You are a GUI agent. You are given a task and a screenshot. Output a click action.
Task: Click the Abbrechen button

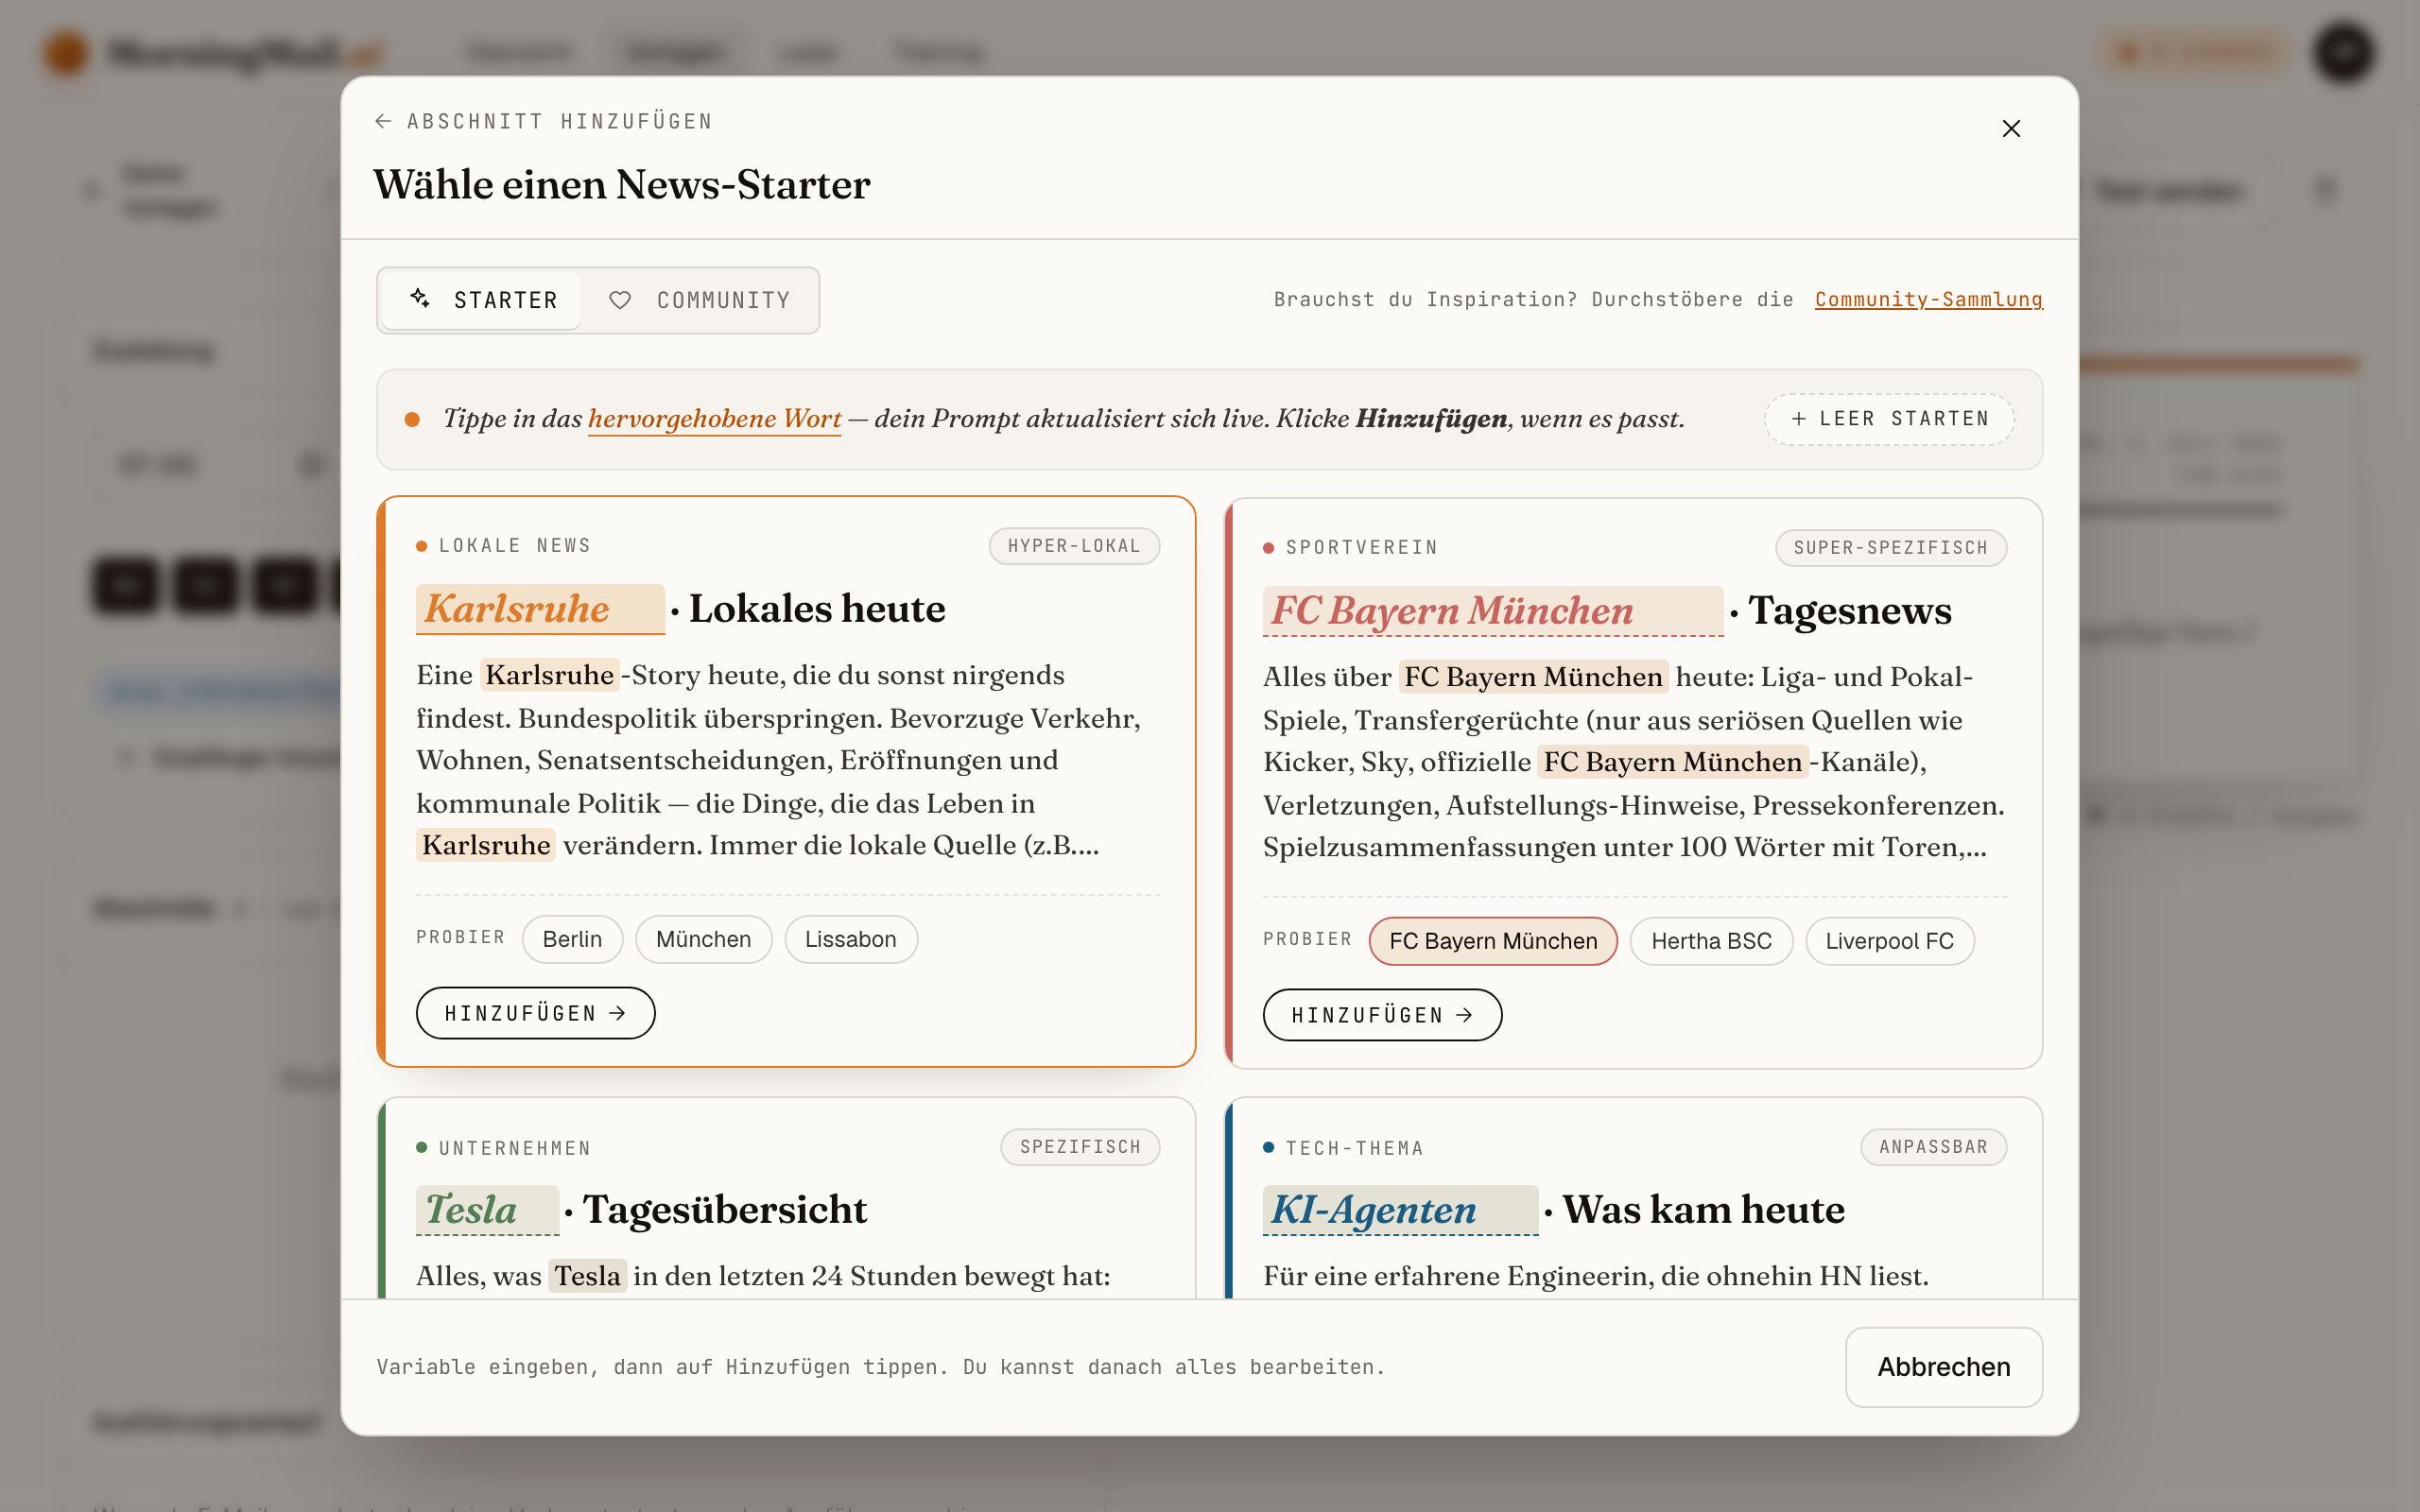(x=1943, y=1367)
